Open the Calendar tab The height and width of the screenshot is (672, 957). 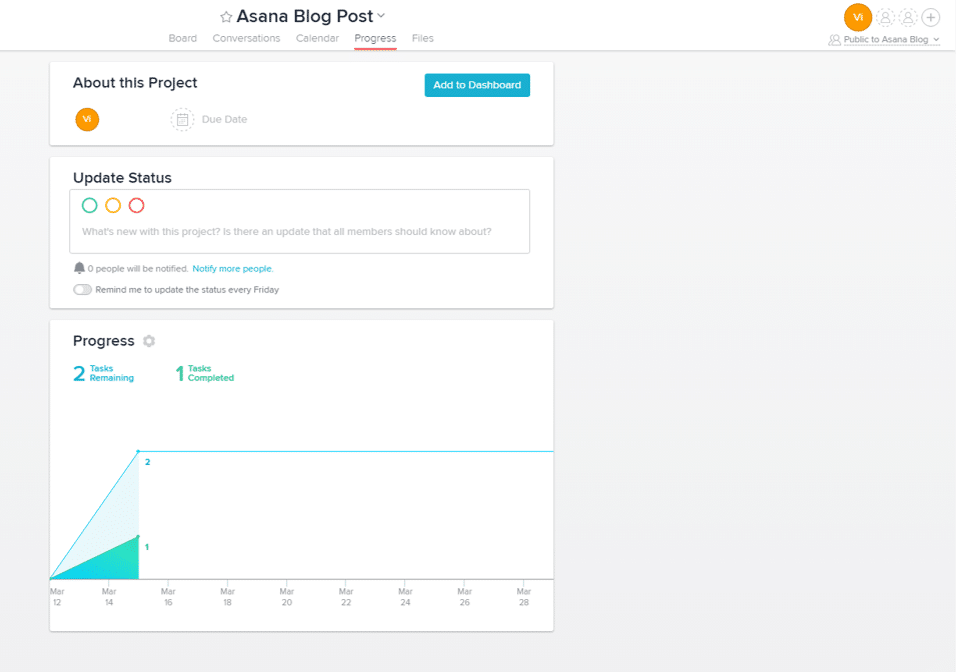click(317, 38)
